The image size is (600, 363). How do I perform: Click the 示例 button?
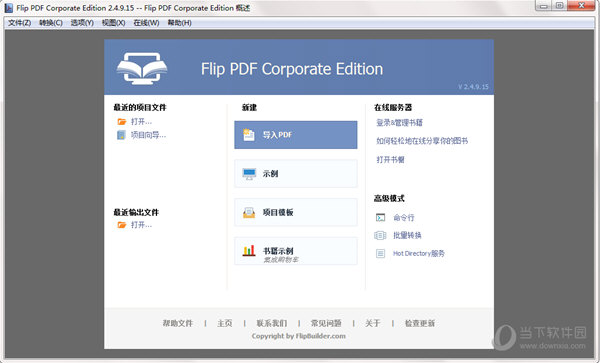pos(296,174)
